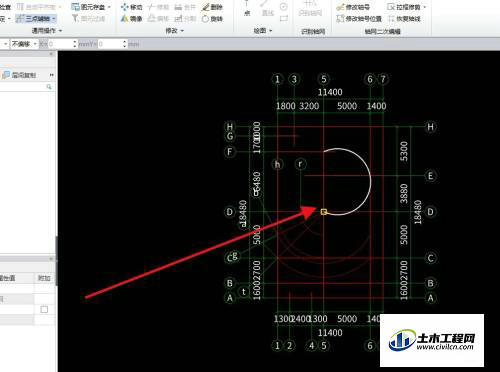
Task: Select the circle draw tool icon
Action: pyautogui.click(x=284, y=6)
